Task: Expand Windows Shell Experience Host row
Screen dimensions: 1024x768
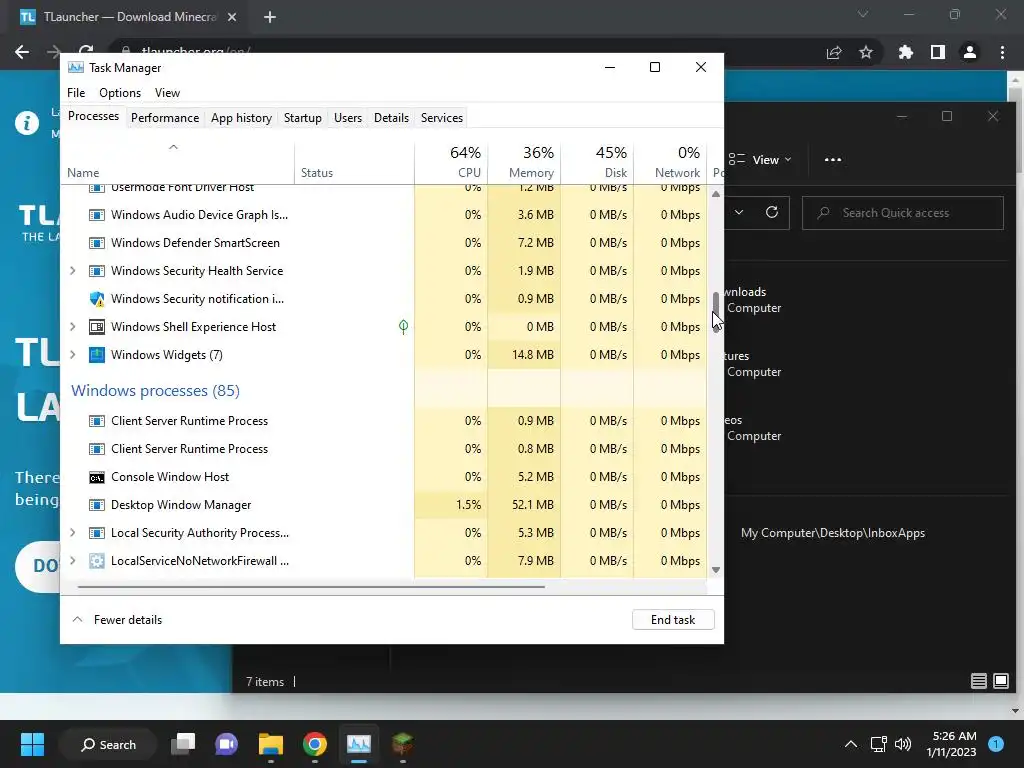Action: [x=72, y=327]
